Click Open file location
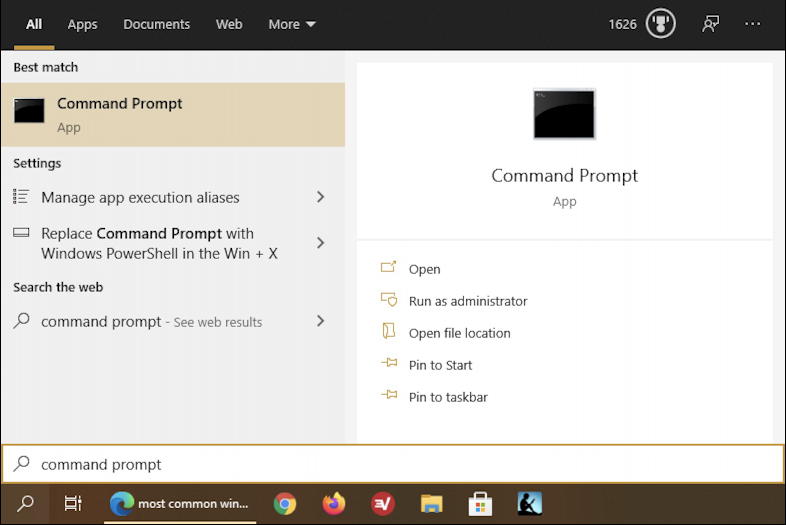The image size is (786, 525). pyautogui.click(x=459, y=333)
